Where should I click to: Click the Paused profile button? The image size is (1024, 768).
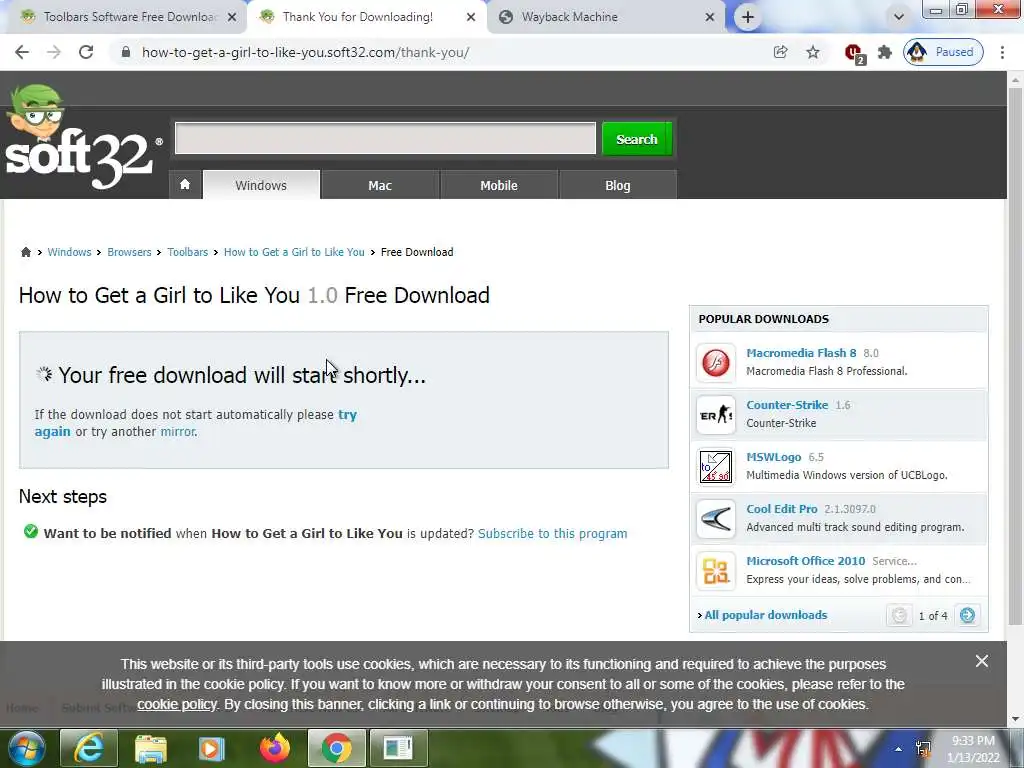point(943,52)
